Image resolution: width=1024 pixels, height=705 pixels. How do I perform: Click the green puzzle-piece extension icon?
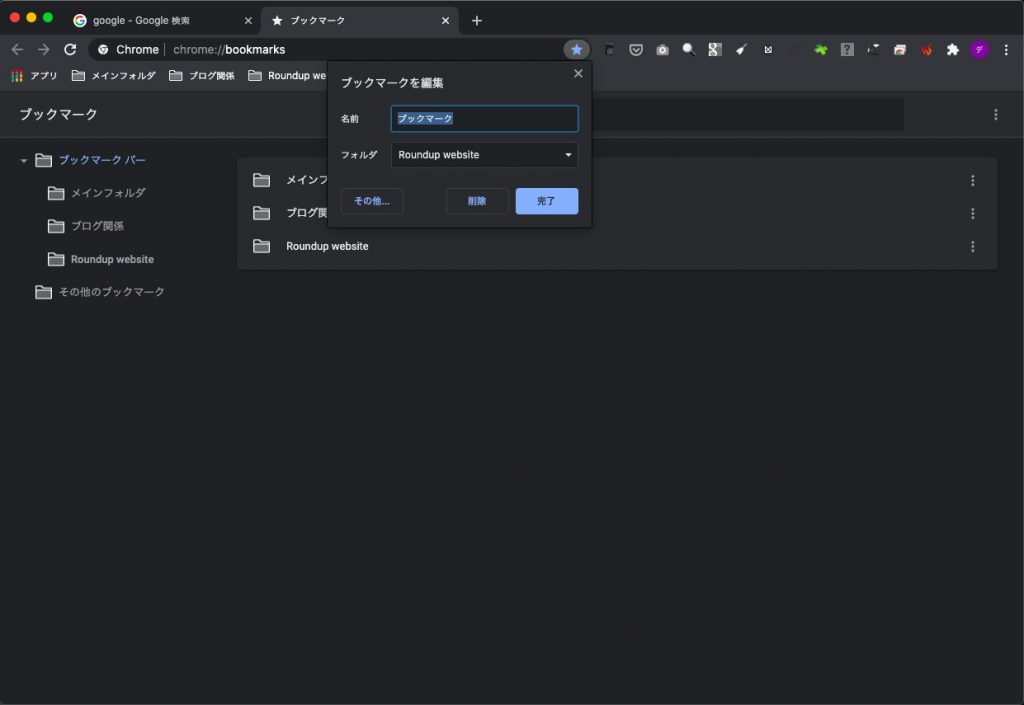coord(820,50)
